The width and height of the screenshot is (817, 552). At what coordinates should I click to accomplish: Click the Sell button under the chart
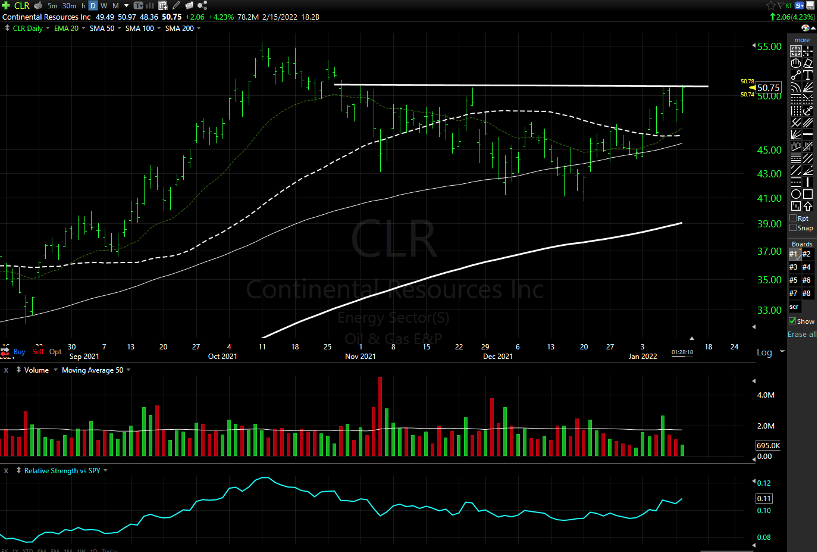pos(38,352)
